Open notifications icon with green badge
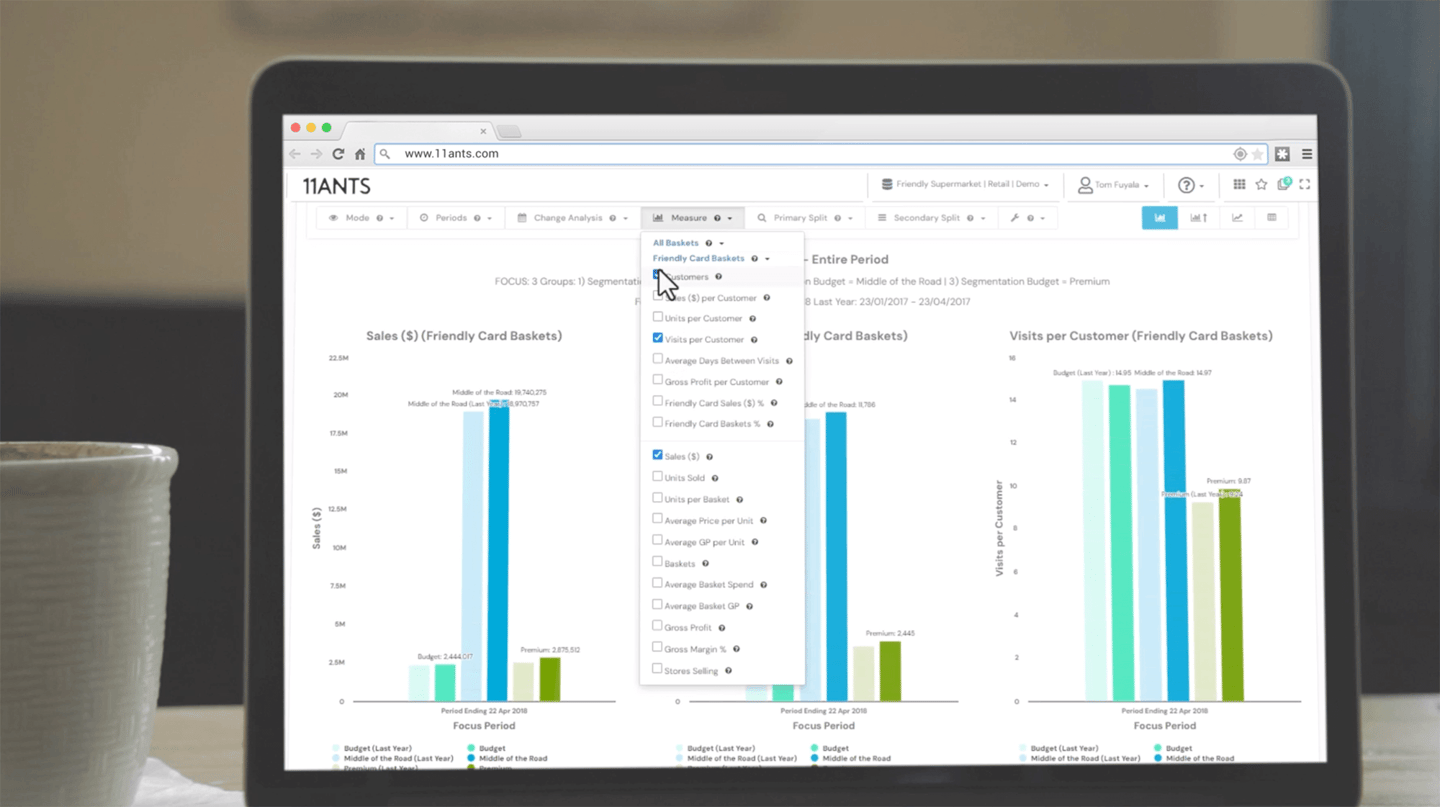The width and height of the screenshot is (1440, 807). pos(1284,184)
